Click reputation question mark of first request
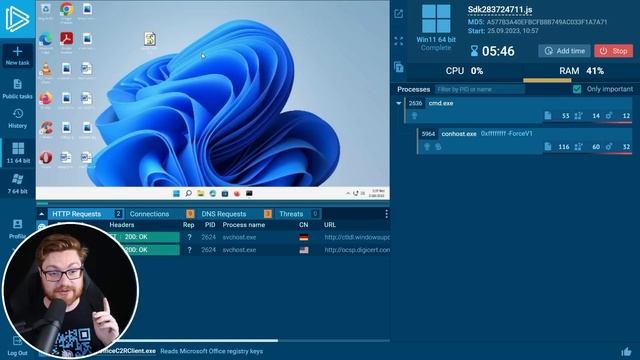The width and height of the screenshot is (640, 360). (189, 237)
